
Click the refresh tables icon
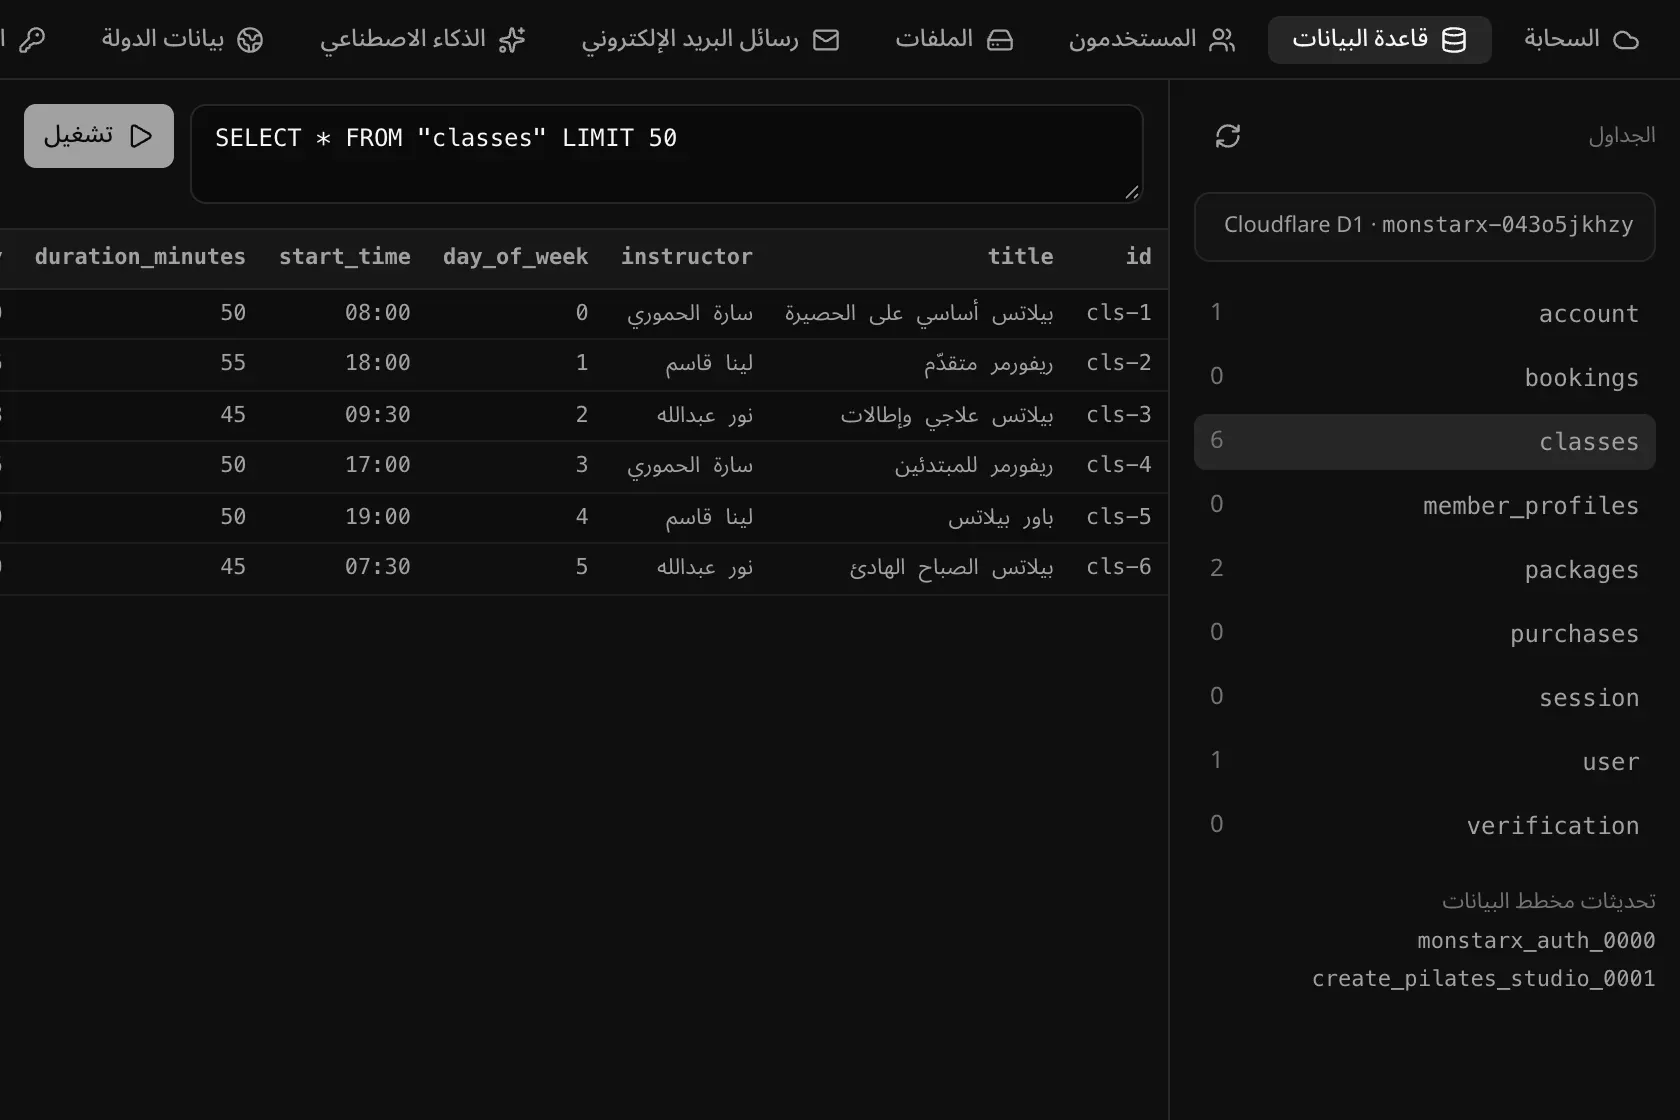(1228, 136)
